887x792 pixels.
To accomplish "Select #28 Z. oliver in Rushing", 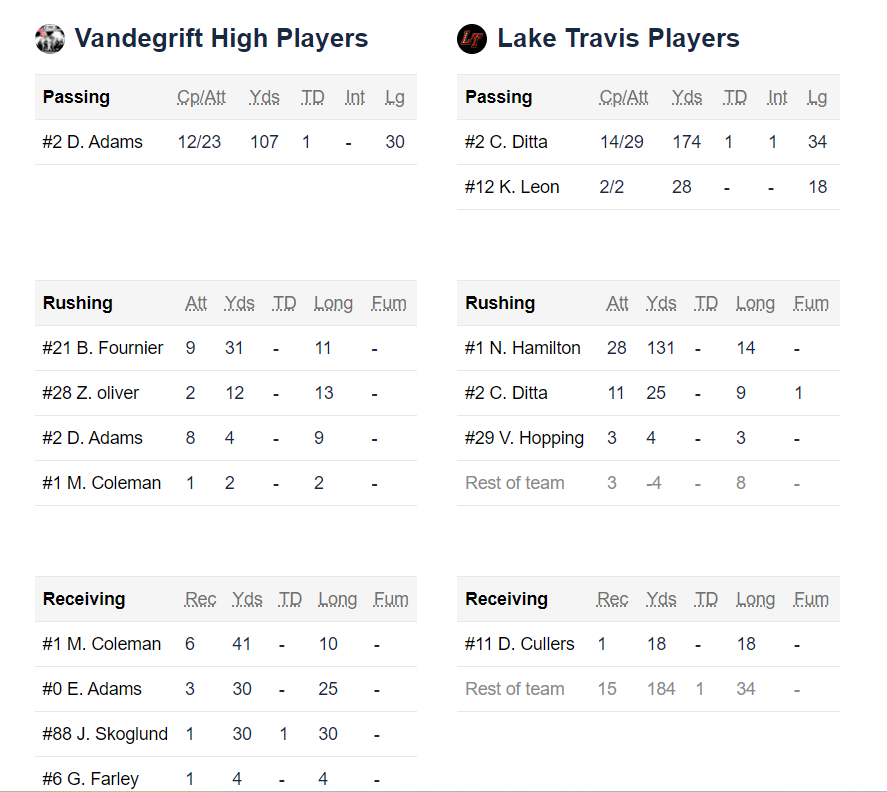I will pos(91,393).
